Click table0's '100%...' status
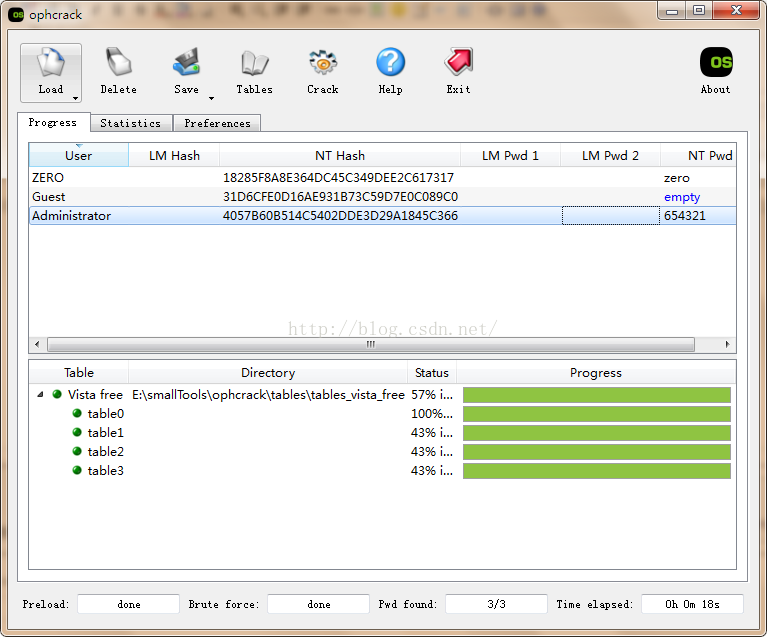The width and height of the screenshot is (767, 637). (x=432, y=414)
